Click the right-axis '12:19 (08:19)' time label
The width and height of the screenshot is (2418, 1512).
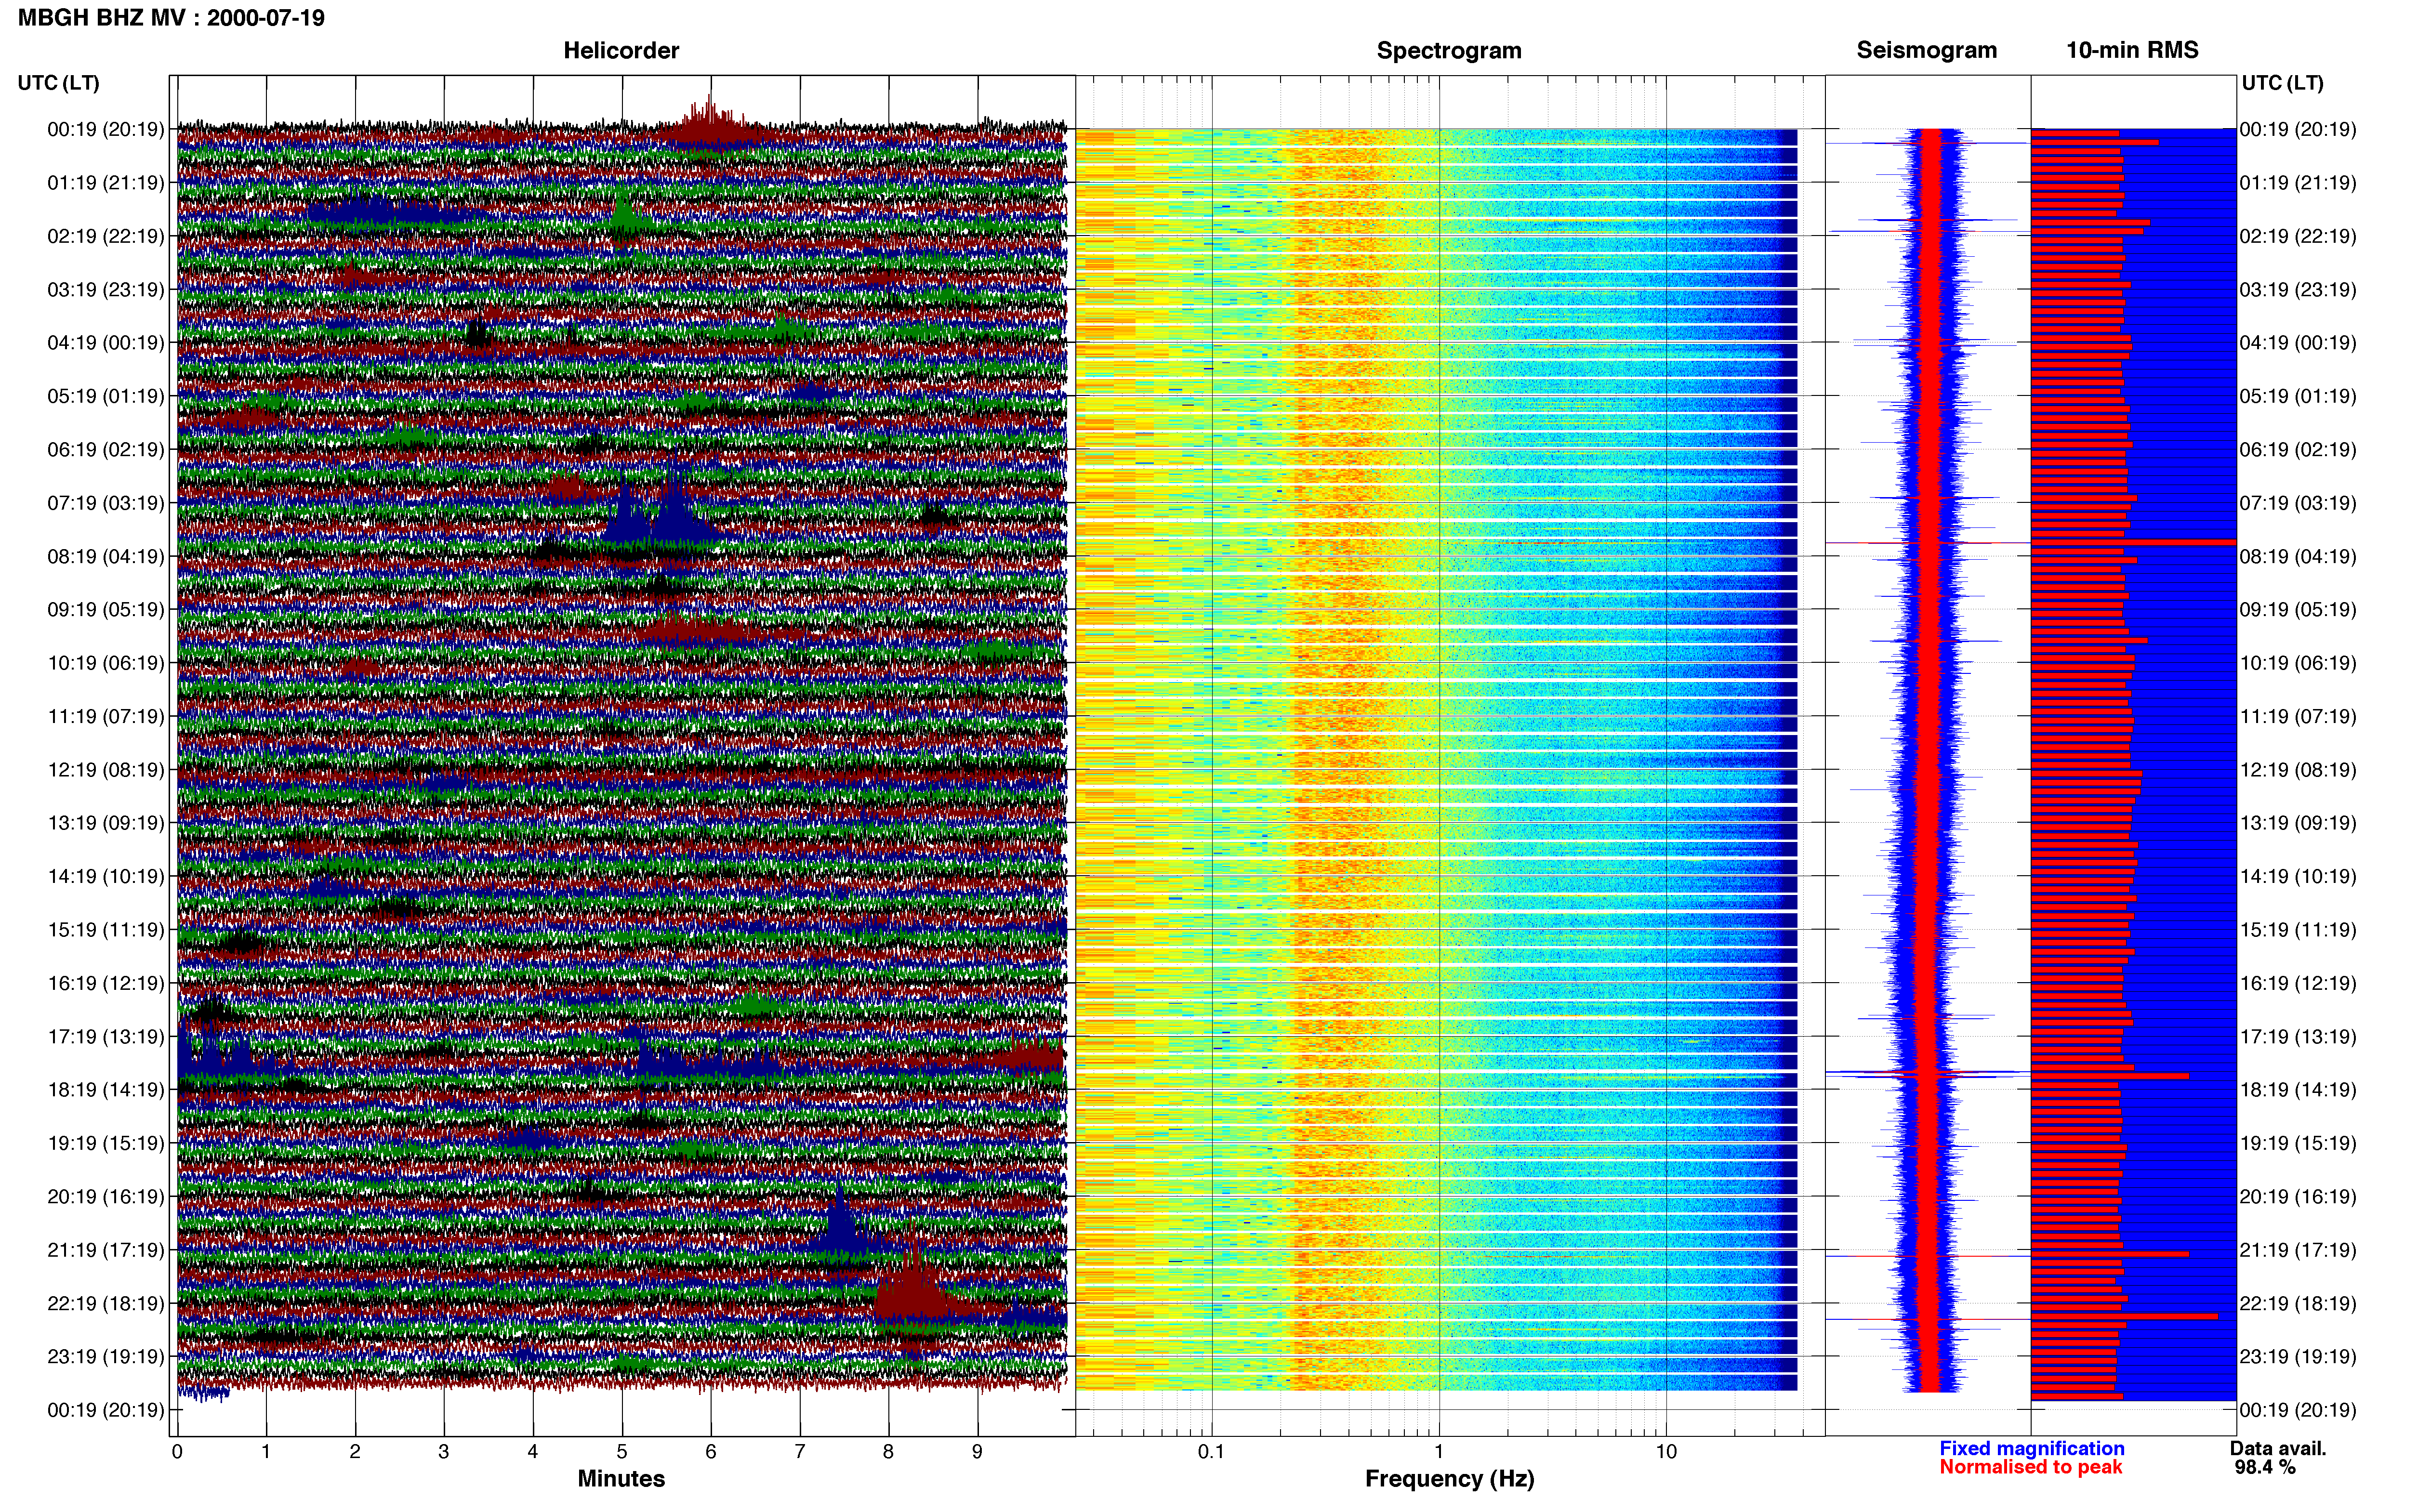(x=2298, y=770)
